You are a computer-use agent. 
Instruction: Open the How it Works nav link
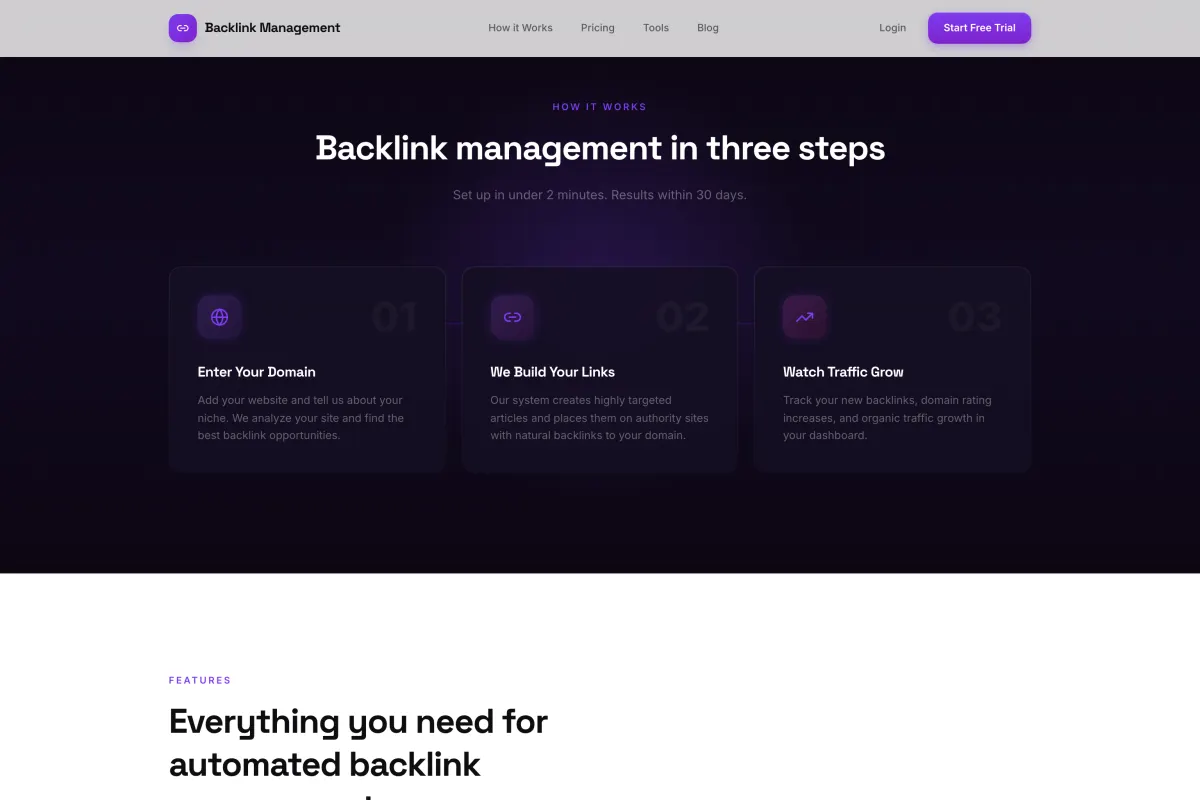pyautogui.click(x=520, y=28)
